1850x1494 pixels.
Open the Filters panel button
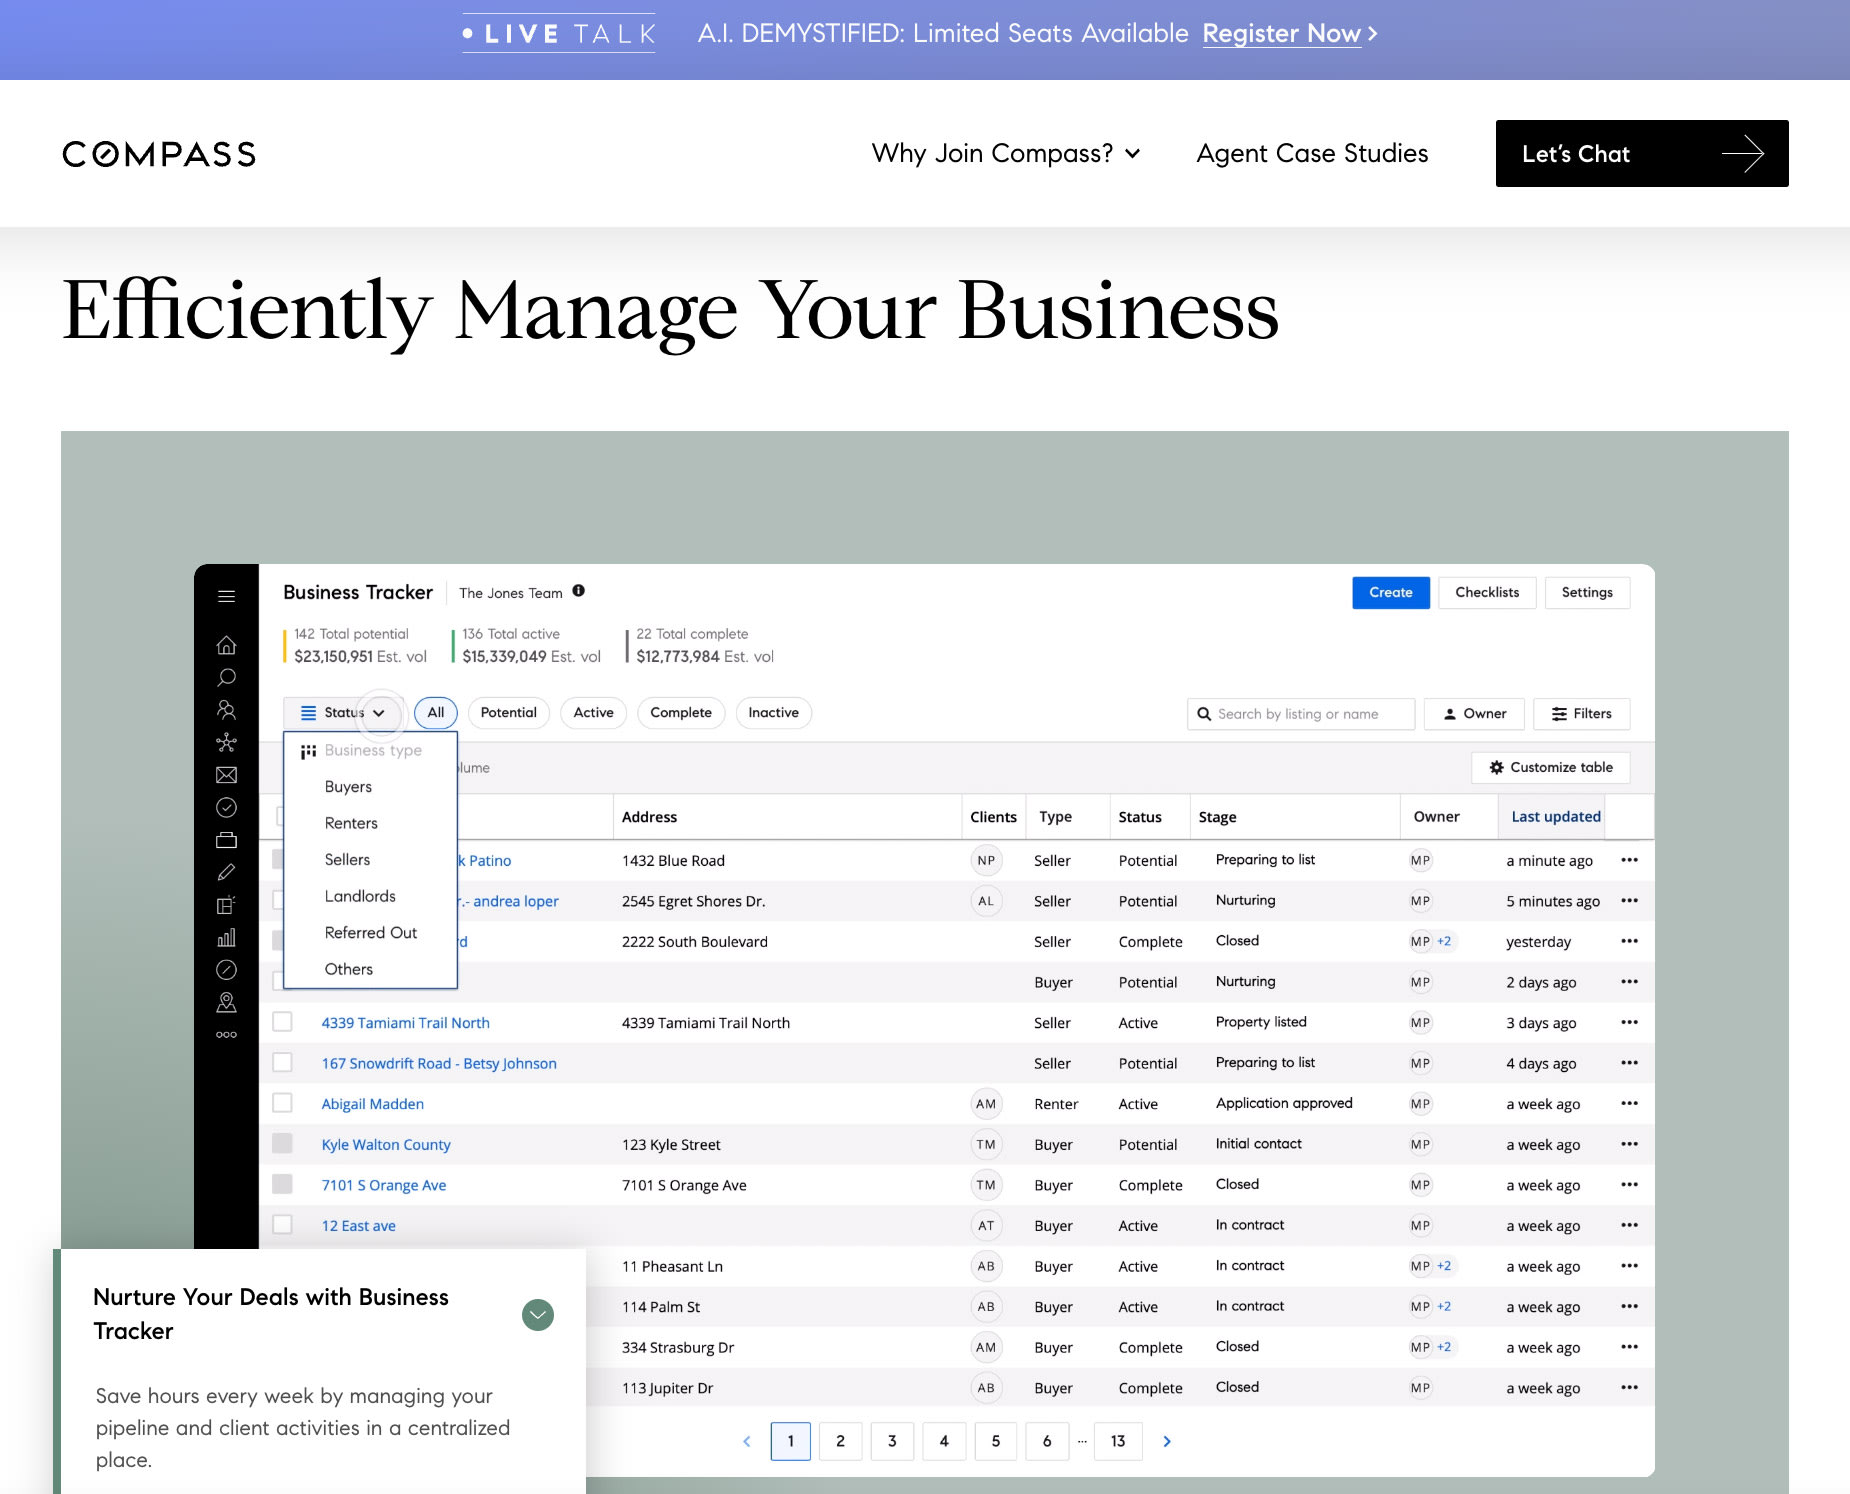tap(1582, 714)
